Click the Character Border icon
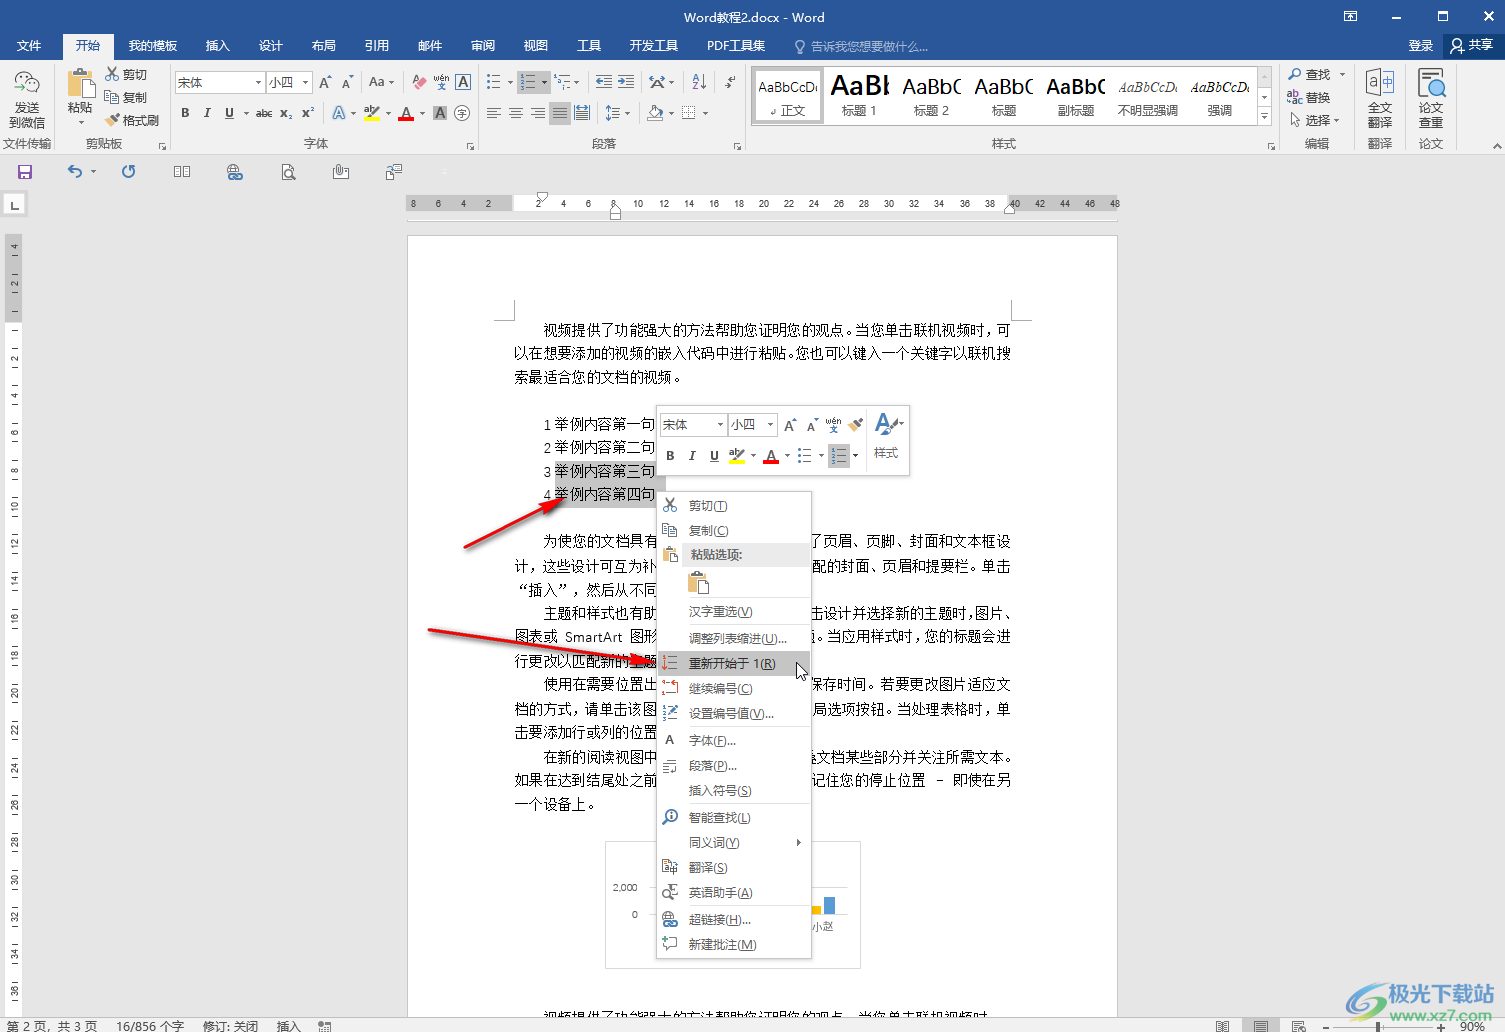The width and height of the screenshot is (1505, 1032). (x=463, y=82)
